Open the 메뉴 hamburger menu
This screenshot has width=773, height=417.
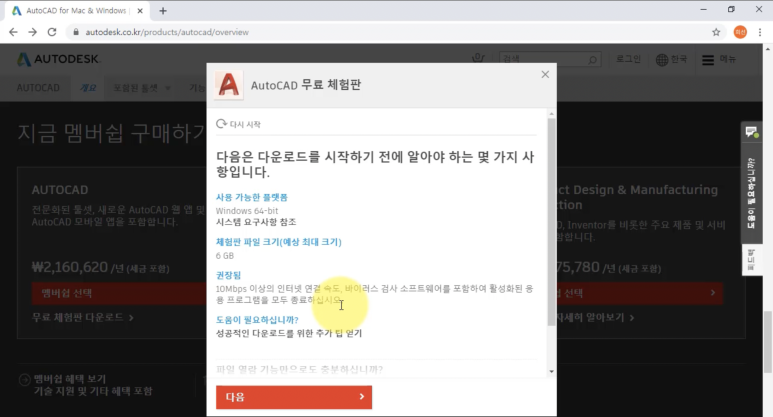[x=719, y=59]
